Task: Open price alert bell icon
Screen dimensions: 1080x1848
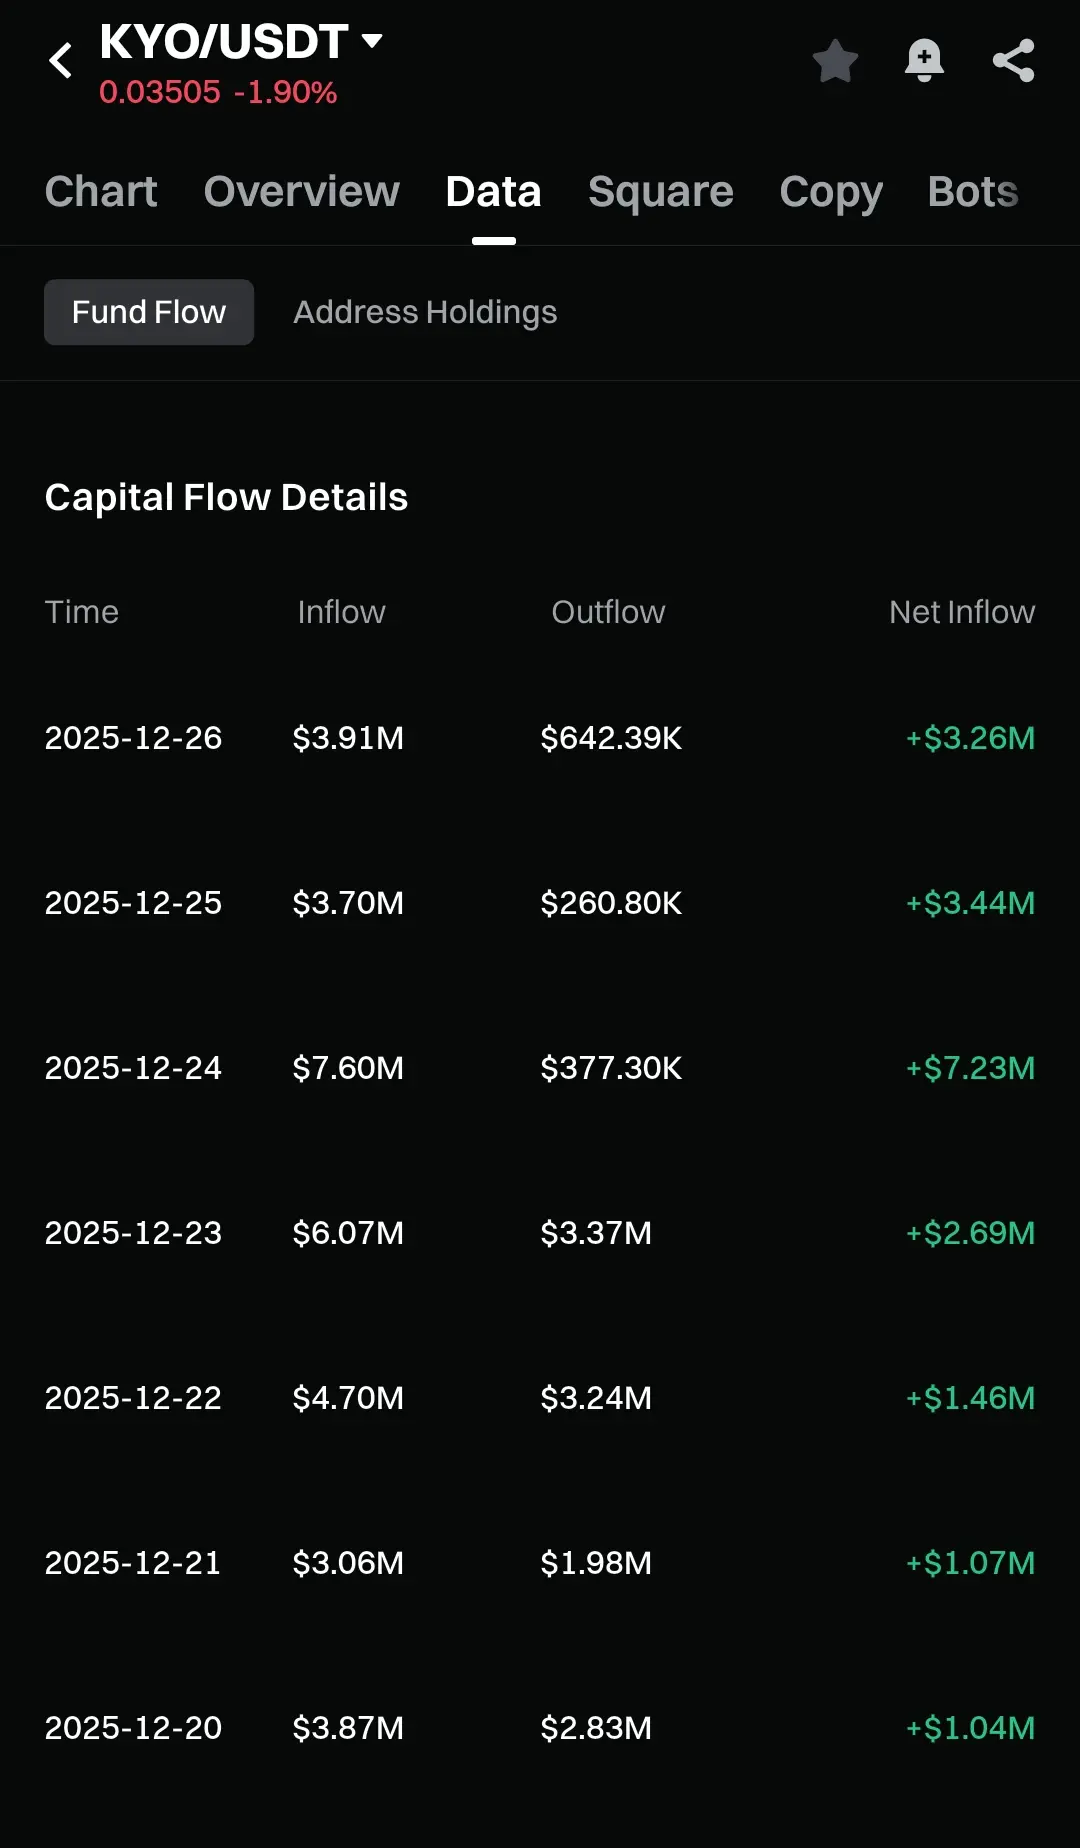Action: [x=924, y=61]
